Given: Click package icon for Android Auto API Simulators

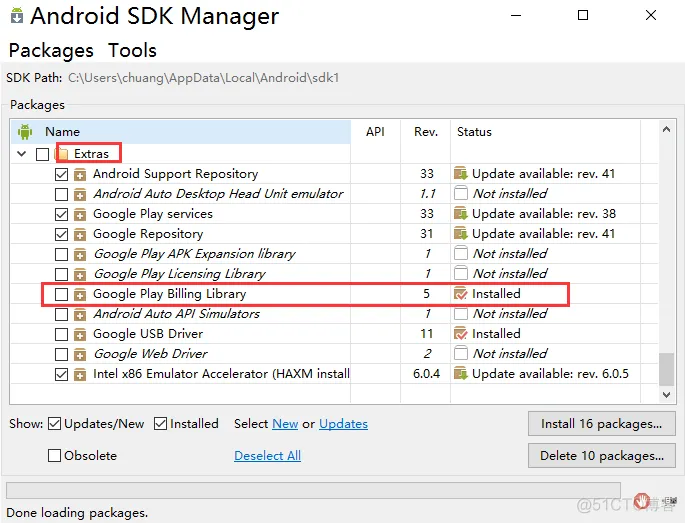Looking at the screenshot, I should (80, 314).
